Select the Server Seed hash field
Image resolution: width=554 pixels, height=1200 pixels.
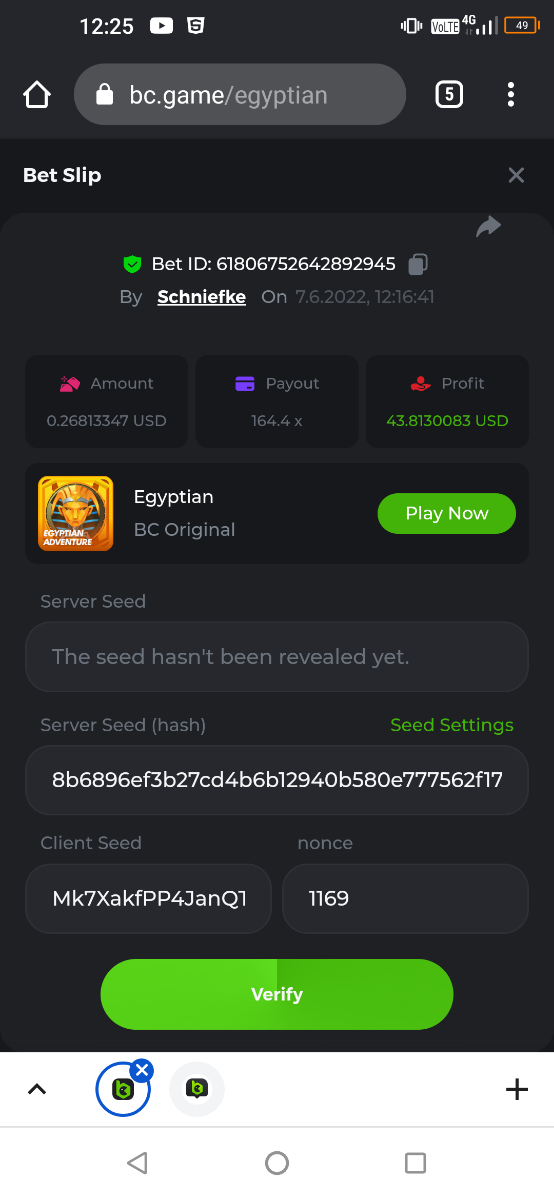coord(277,779)
